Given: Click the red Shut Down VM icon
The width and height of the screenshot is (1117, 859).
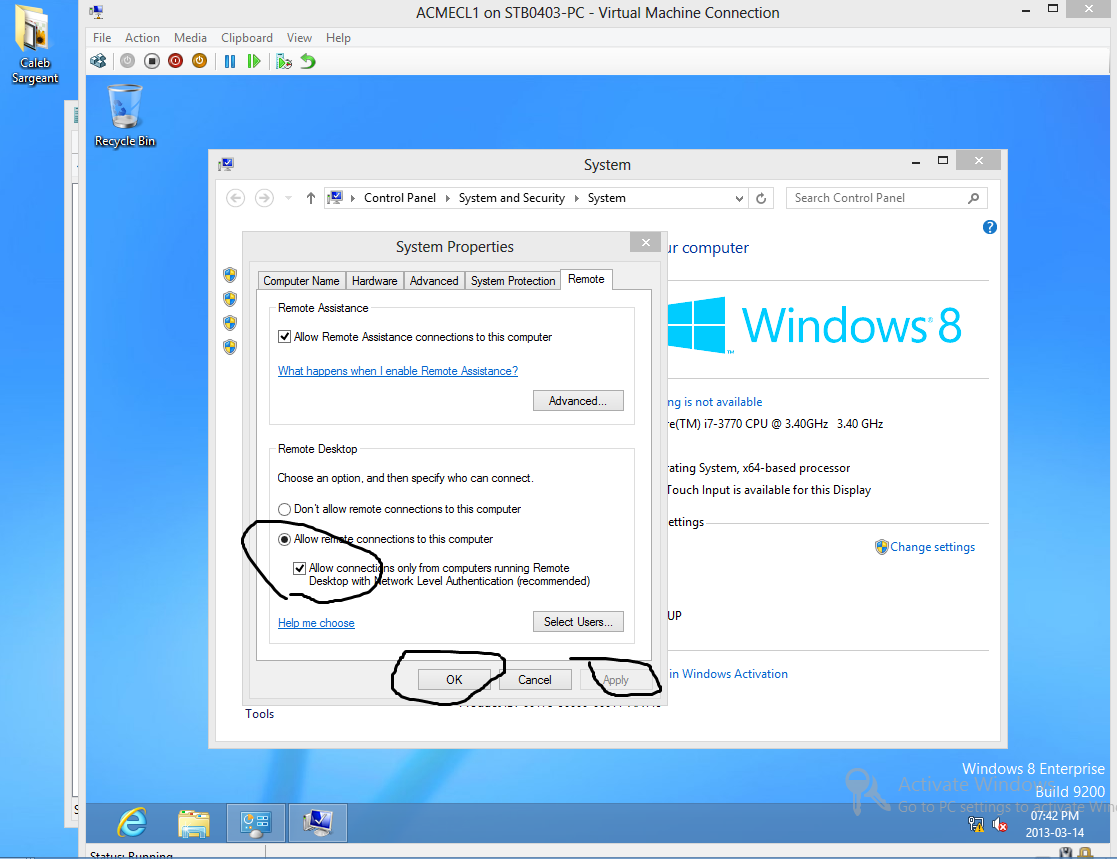Looking at the screenshot, I should tap(175, 61).
